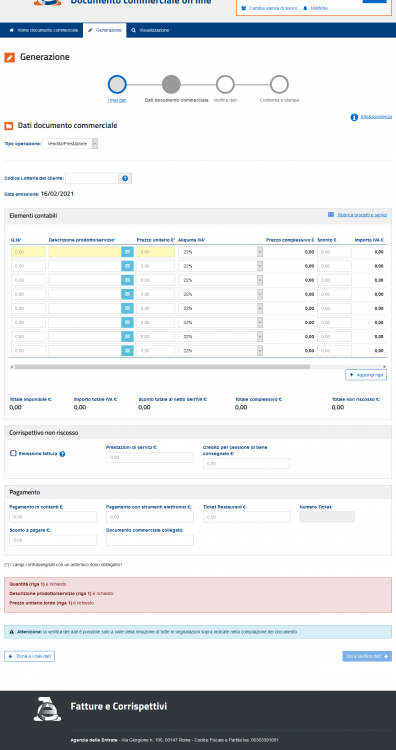Screen dimensions: 396x750
Task: Click the Notifiche bell
Action: (x=305, y=8)
